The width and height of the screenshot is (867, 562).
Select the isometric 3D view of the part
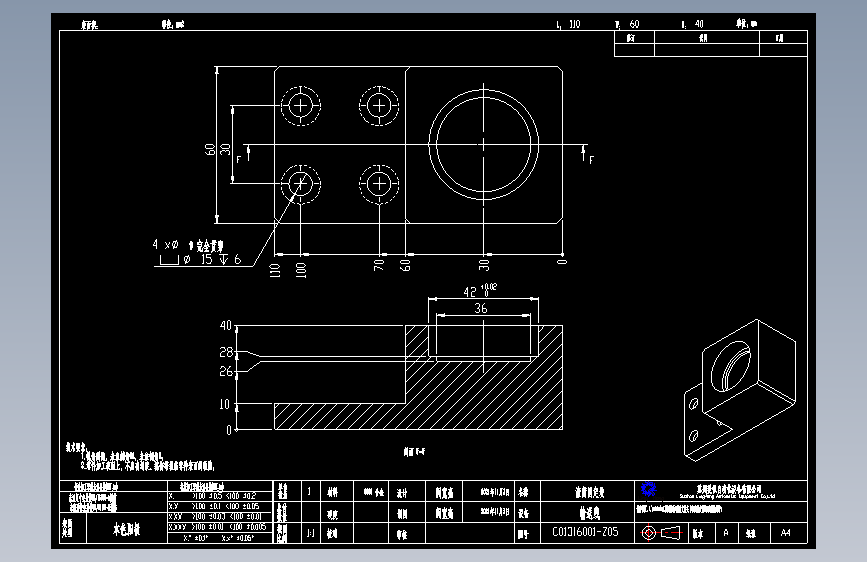pyautogui.click(x=740, y=390)
